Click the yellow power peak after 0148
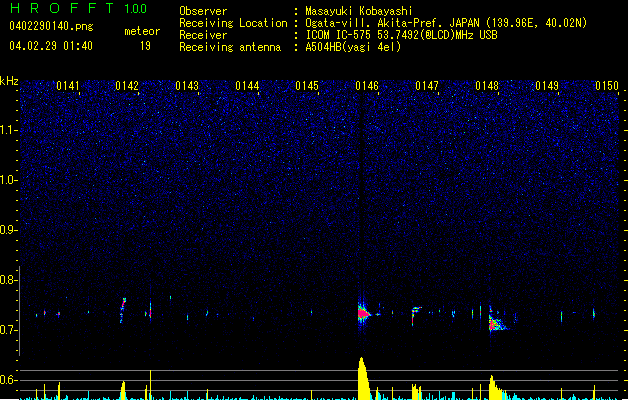Screen dimensions: 629x400 (496, 388)
